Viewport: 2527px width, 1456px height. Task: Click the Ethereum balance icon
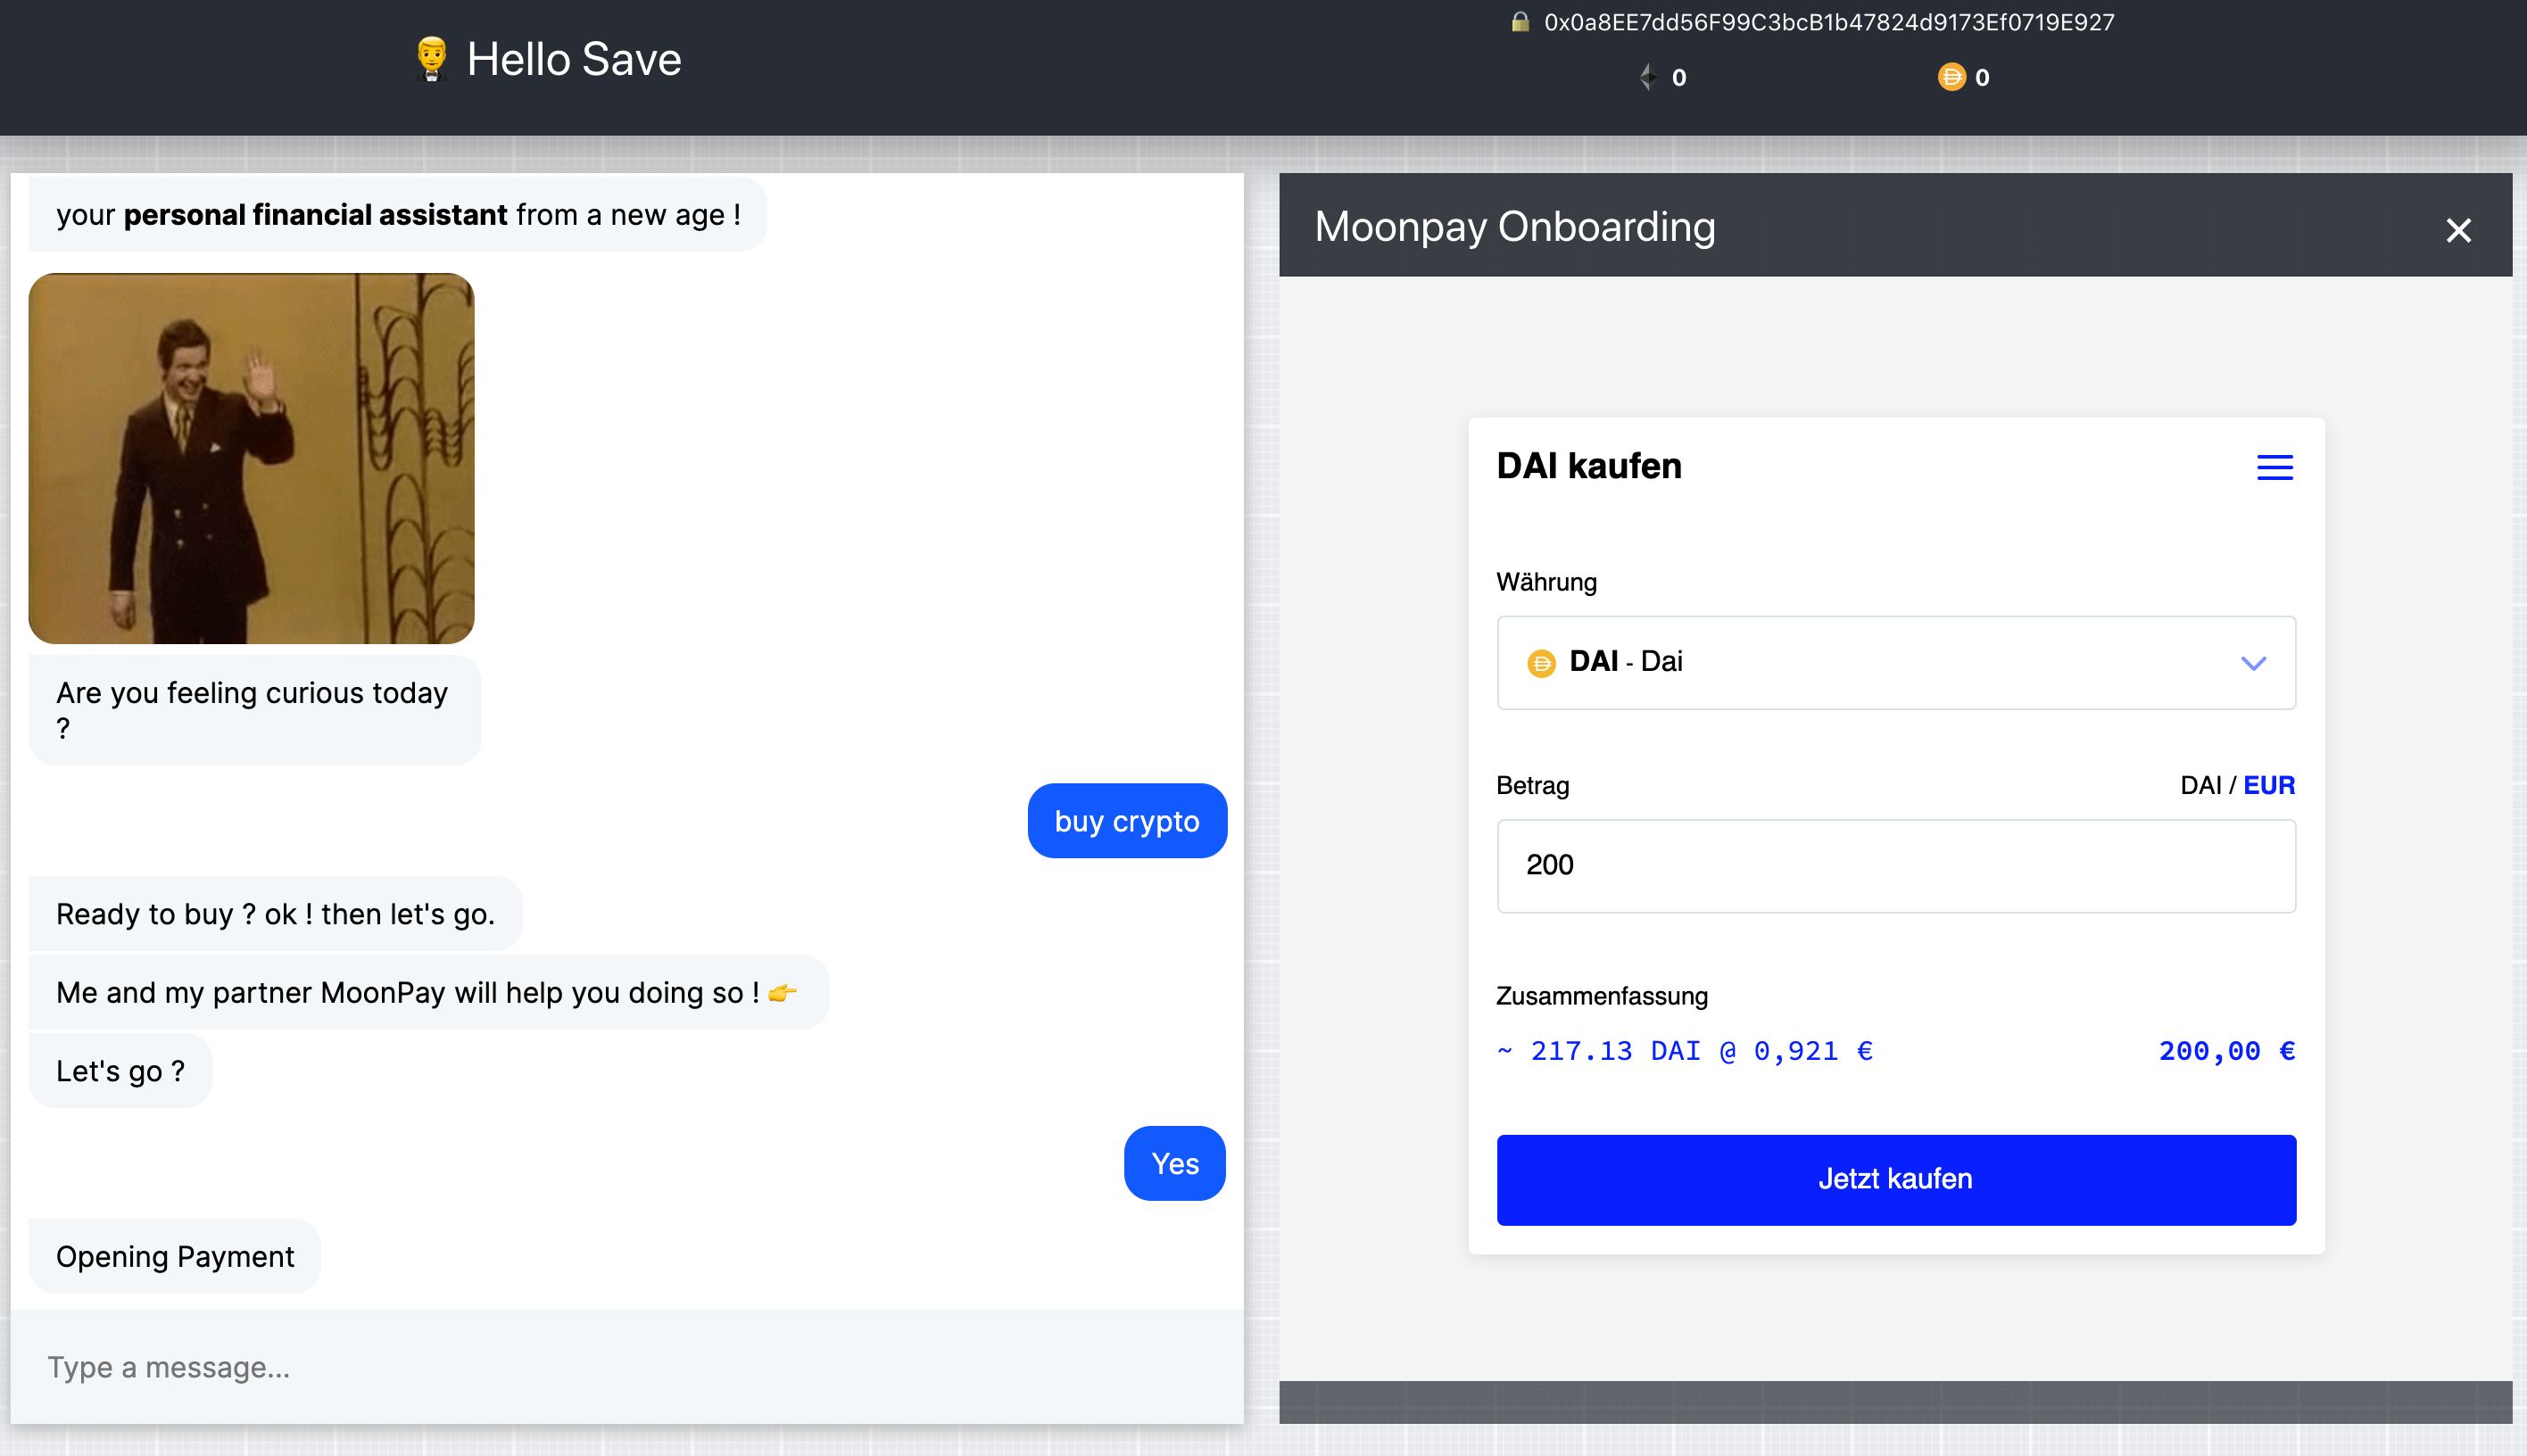pyautogui.click(x=1645, y=77)
